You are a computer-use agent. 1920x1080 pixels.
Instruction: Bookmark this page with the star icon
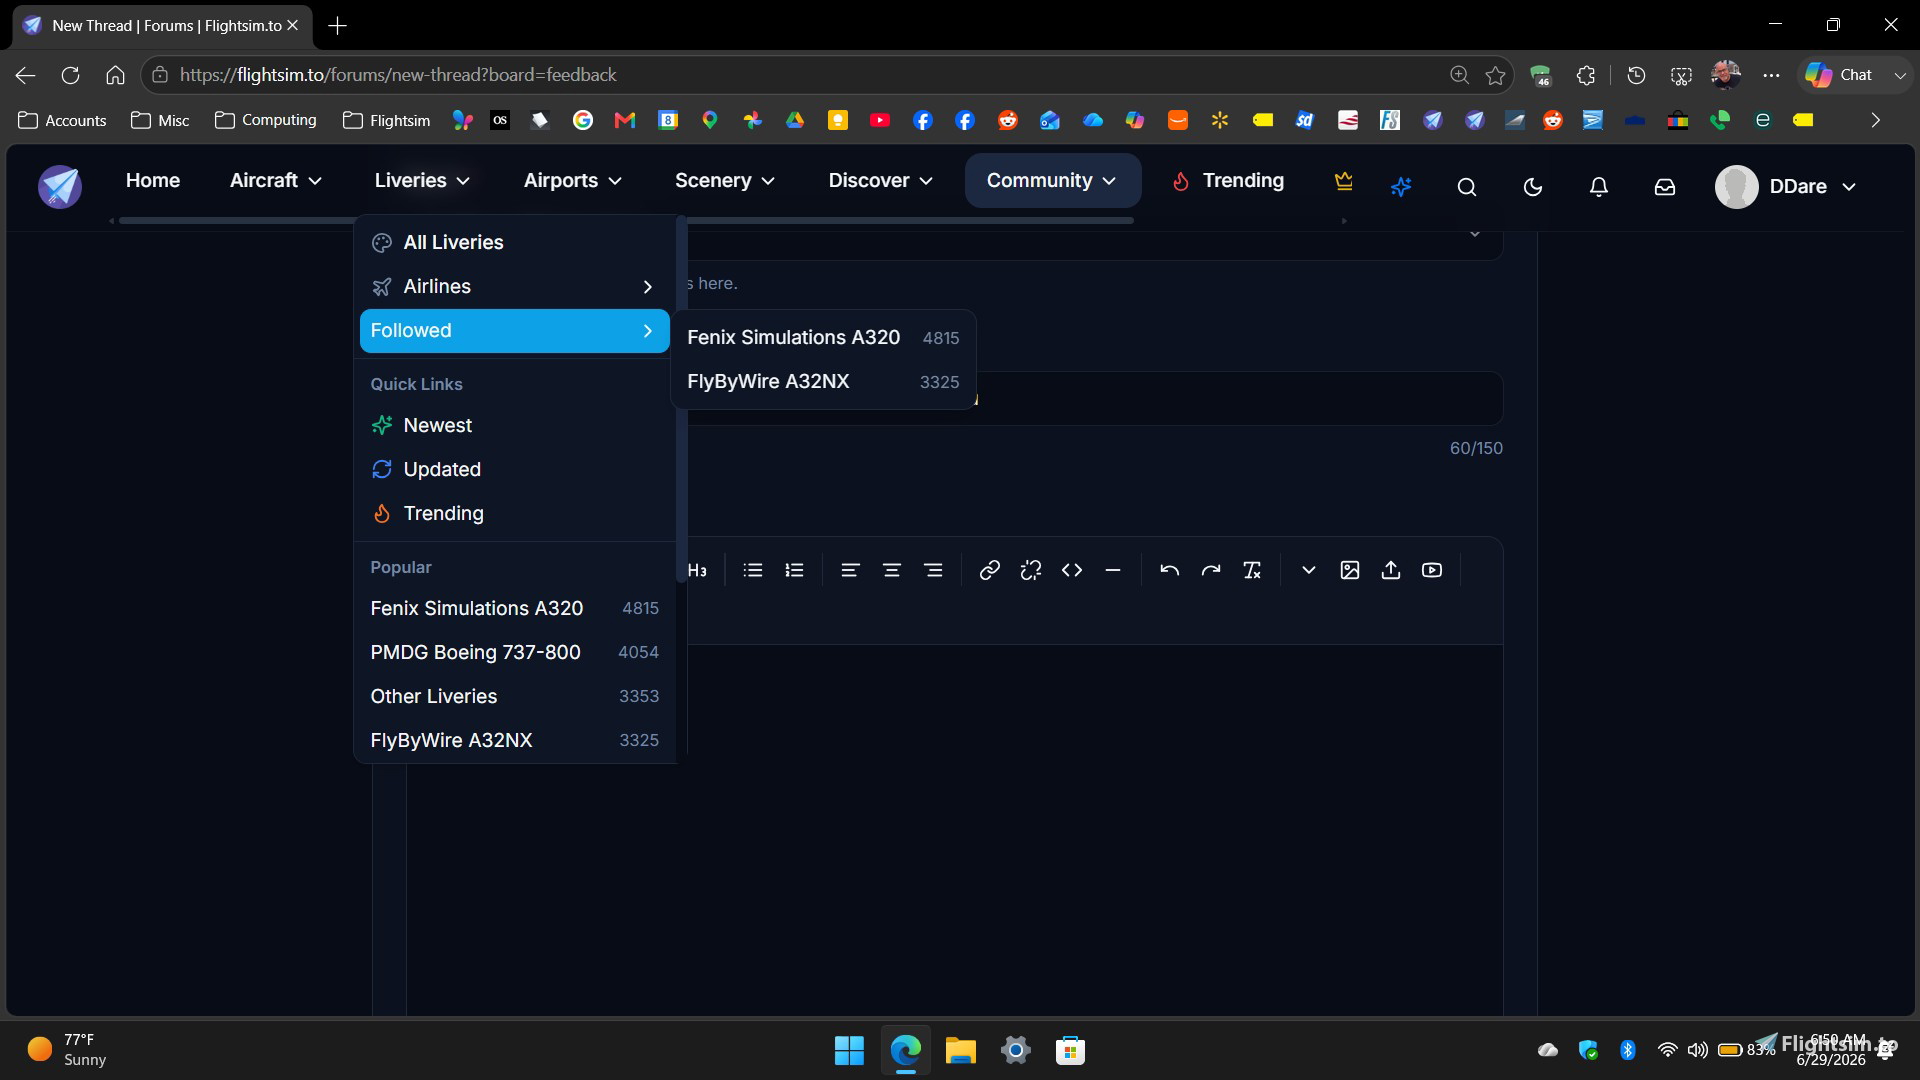(1496, 75)
